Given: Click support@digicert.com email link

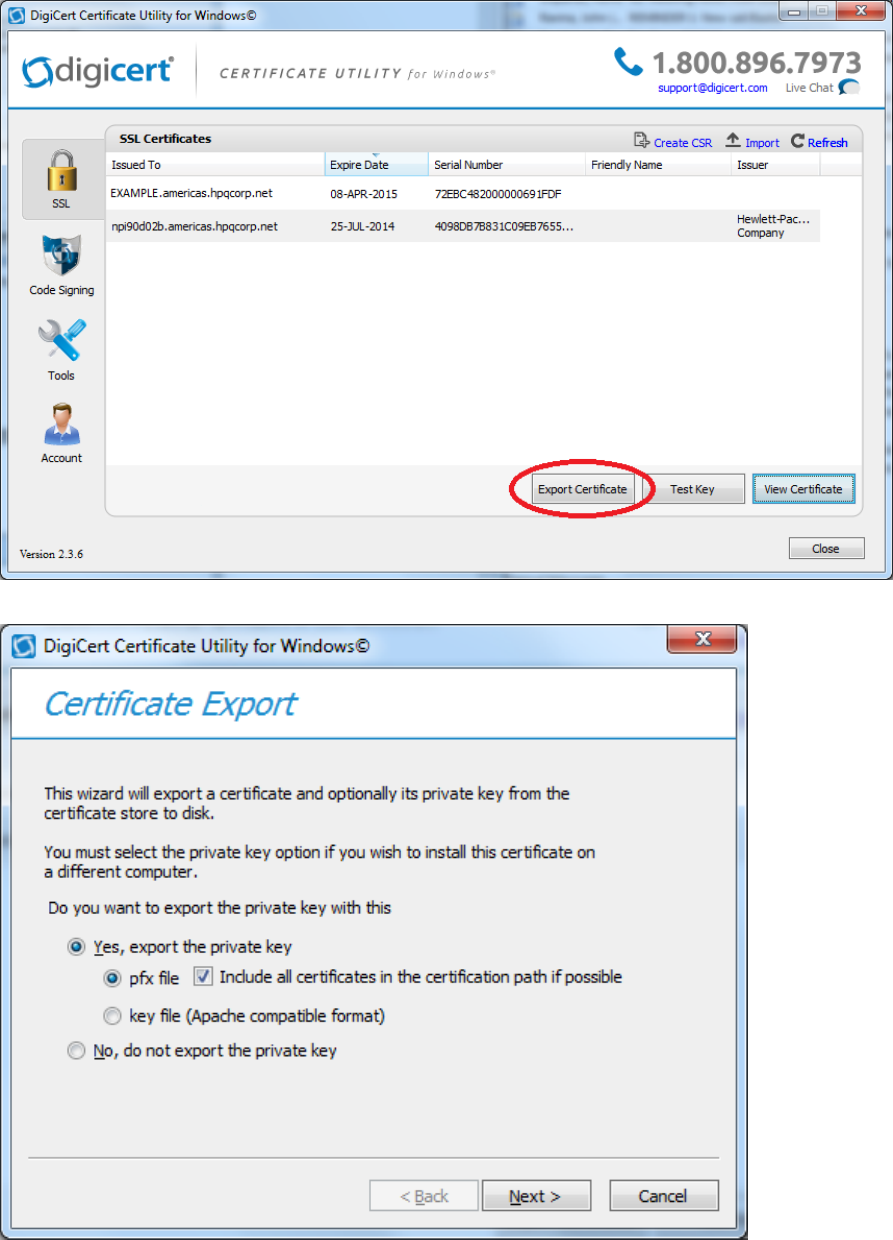Looking at the screenshot, I should pyautogui.click(x=712, y=88).
